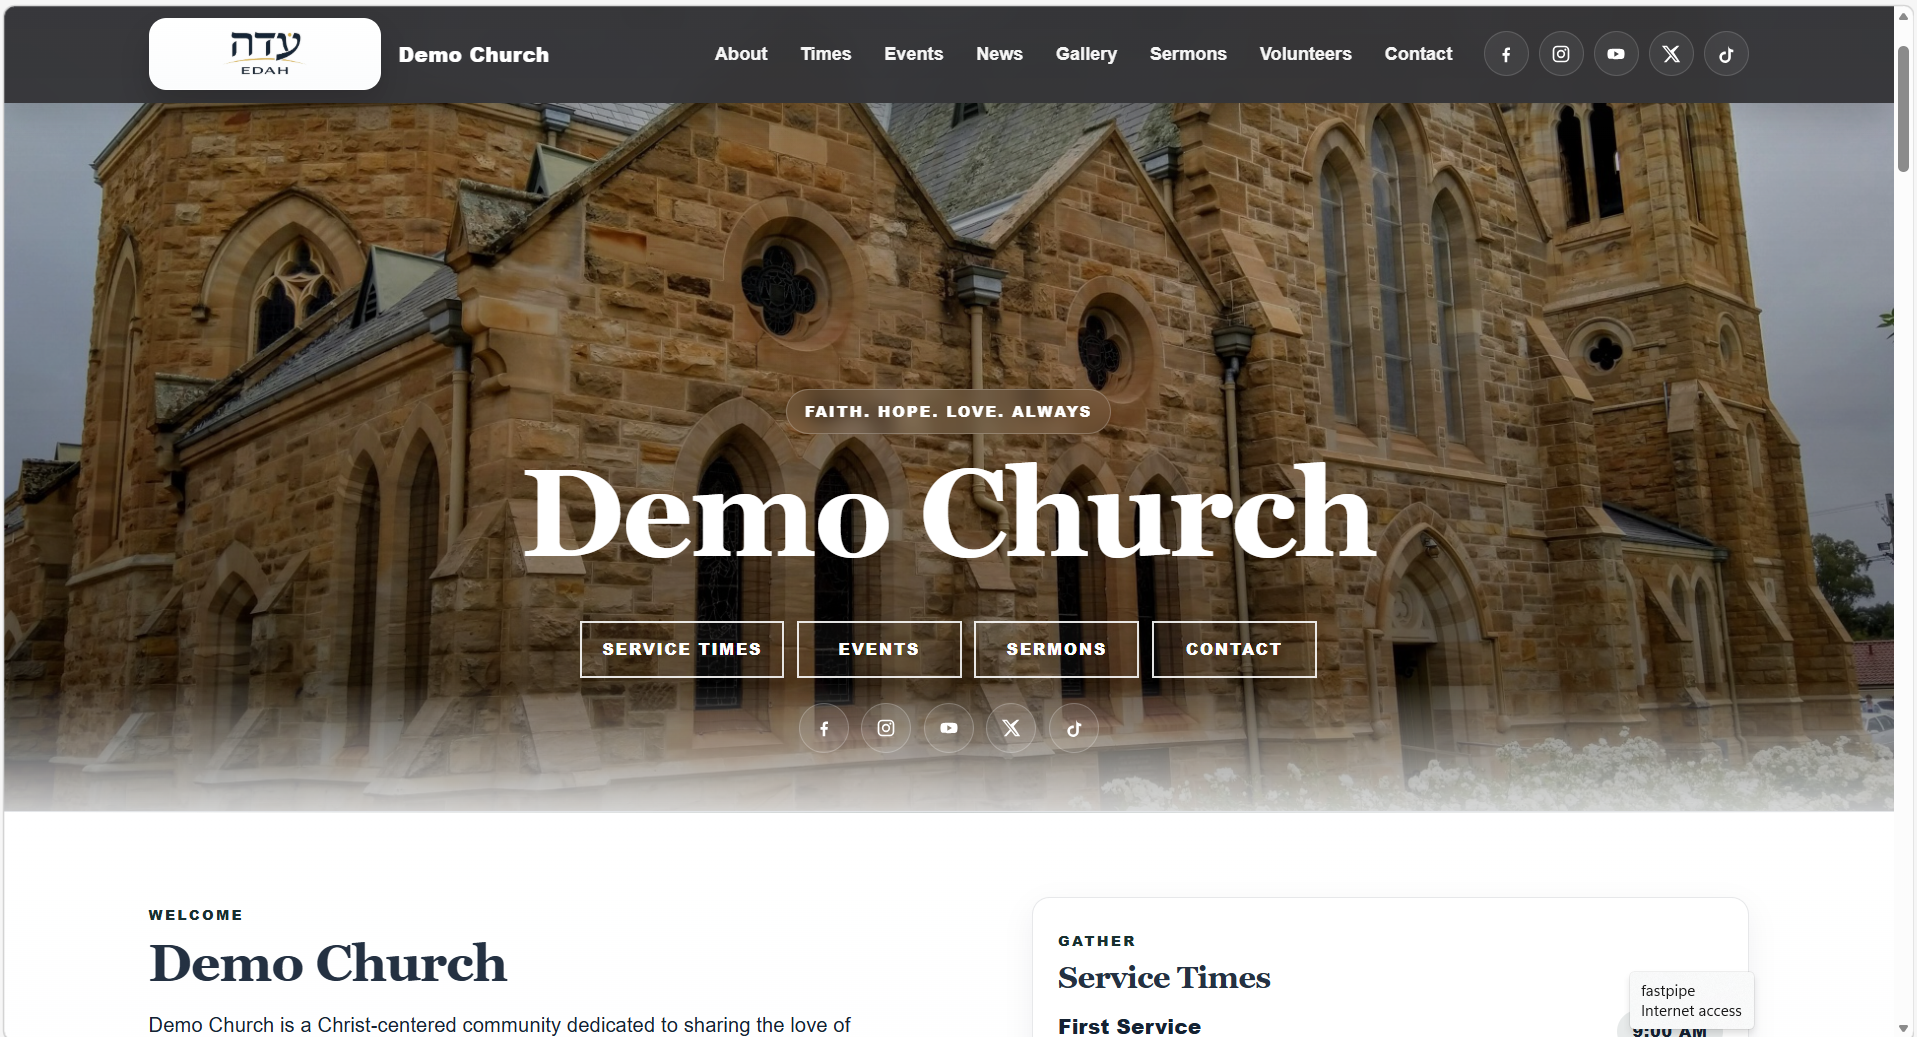Click the EVENTS button in the hero
The image size is (1917, 1037).
[878, 649]
